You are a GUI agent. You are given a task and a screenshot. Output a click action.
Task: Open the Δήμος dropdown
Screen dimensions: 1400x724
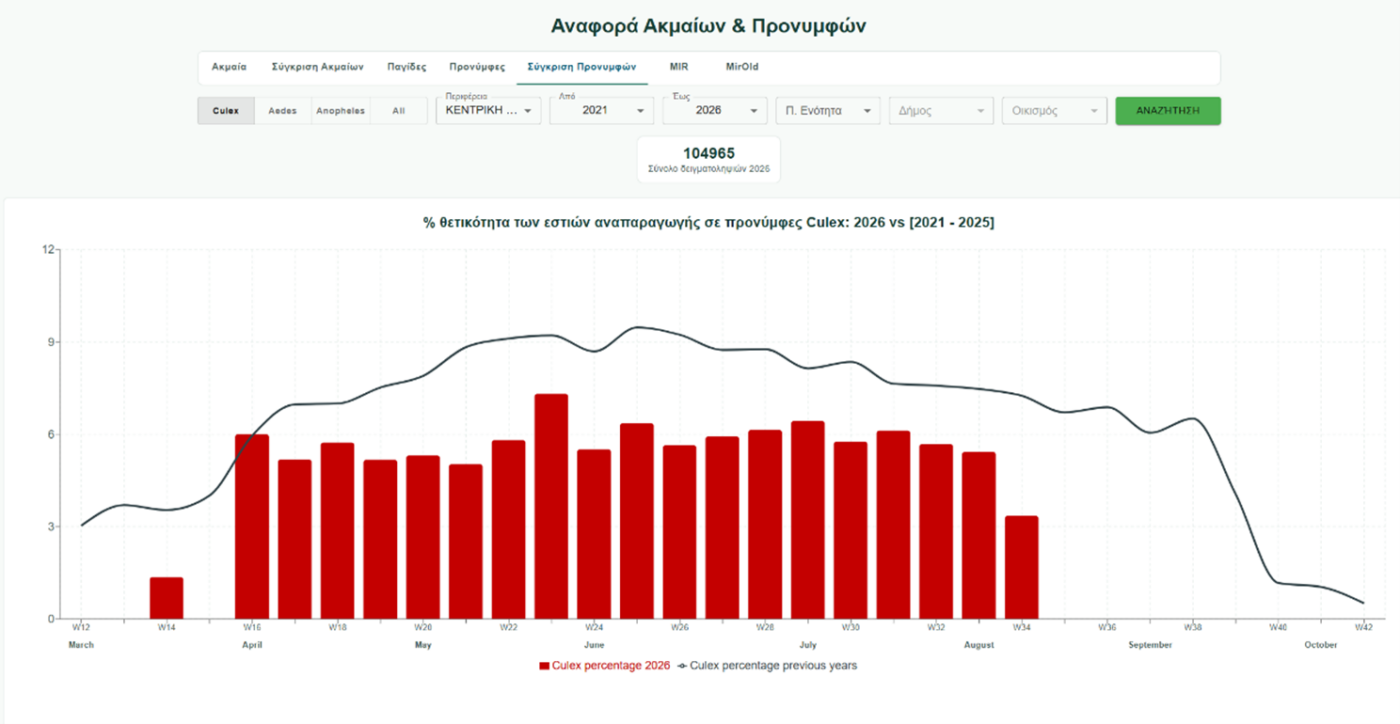(x=941, y=110)
